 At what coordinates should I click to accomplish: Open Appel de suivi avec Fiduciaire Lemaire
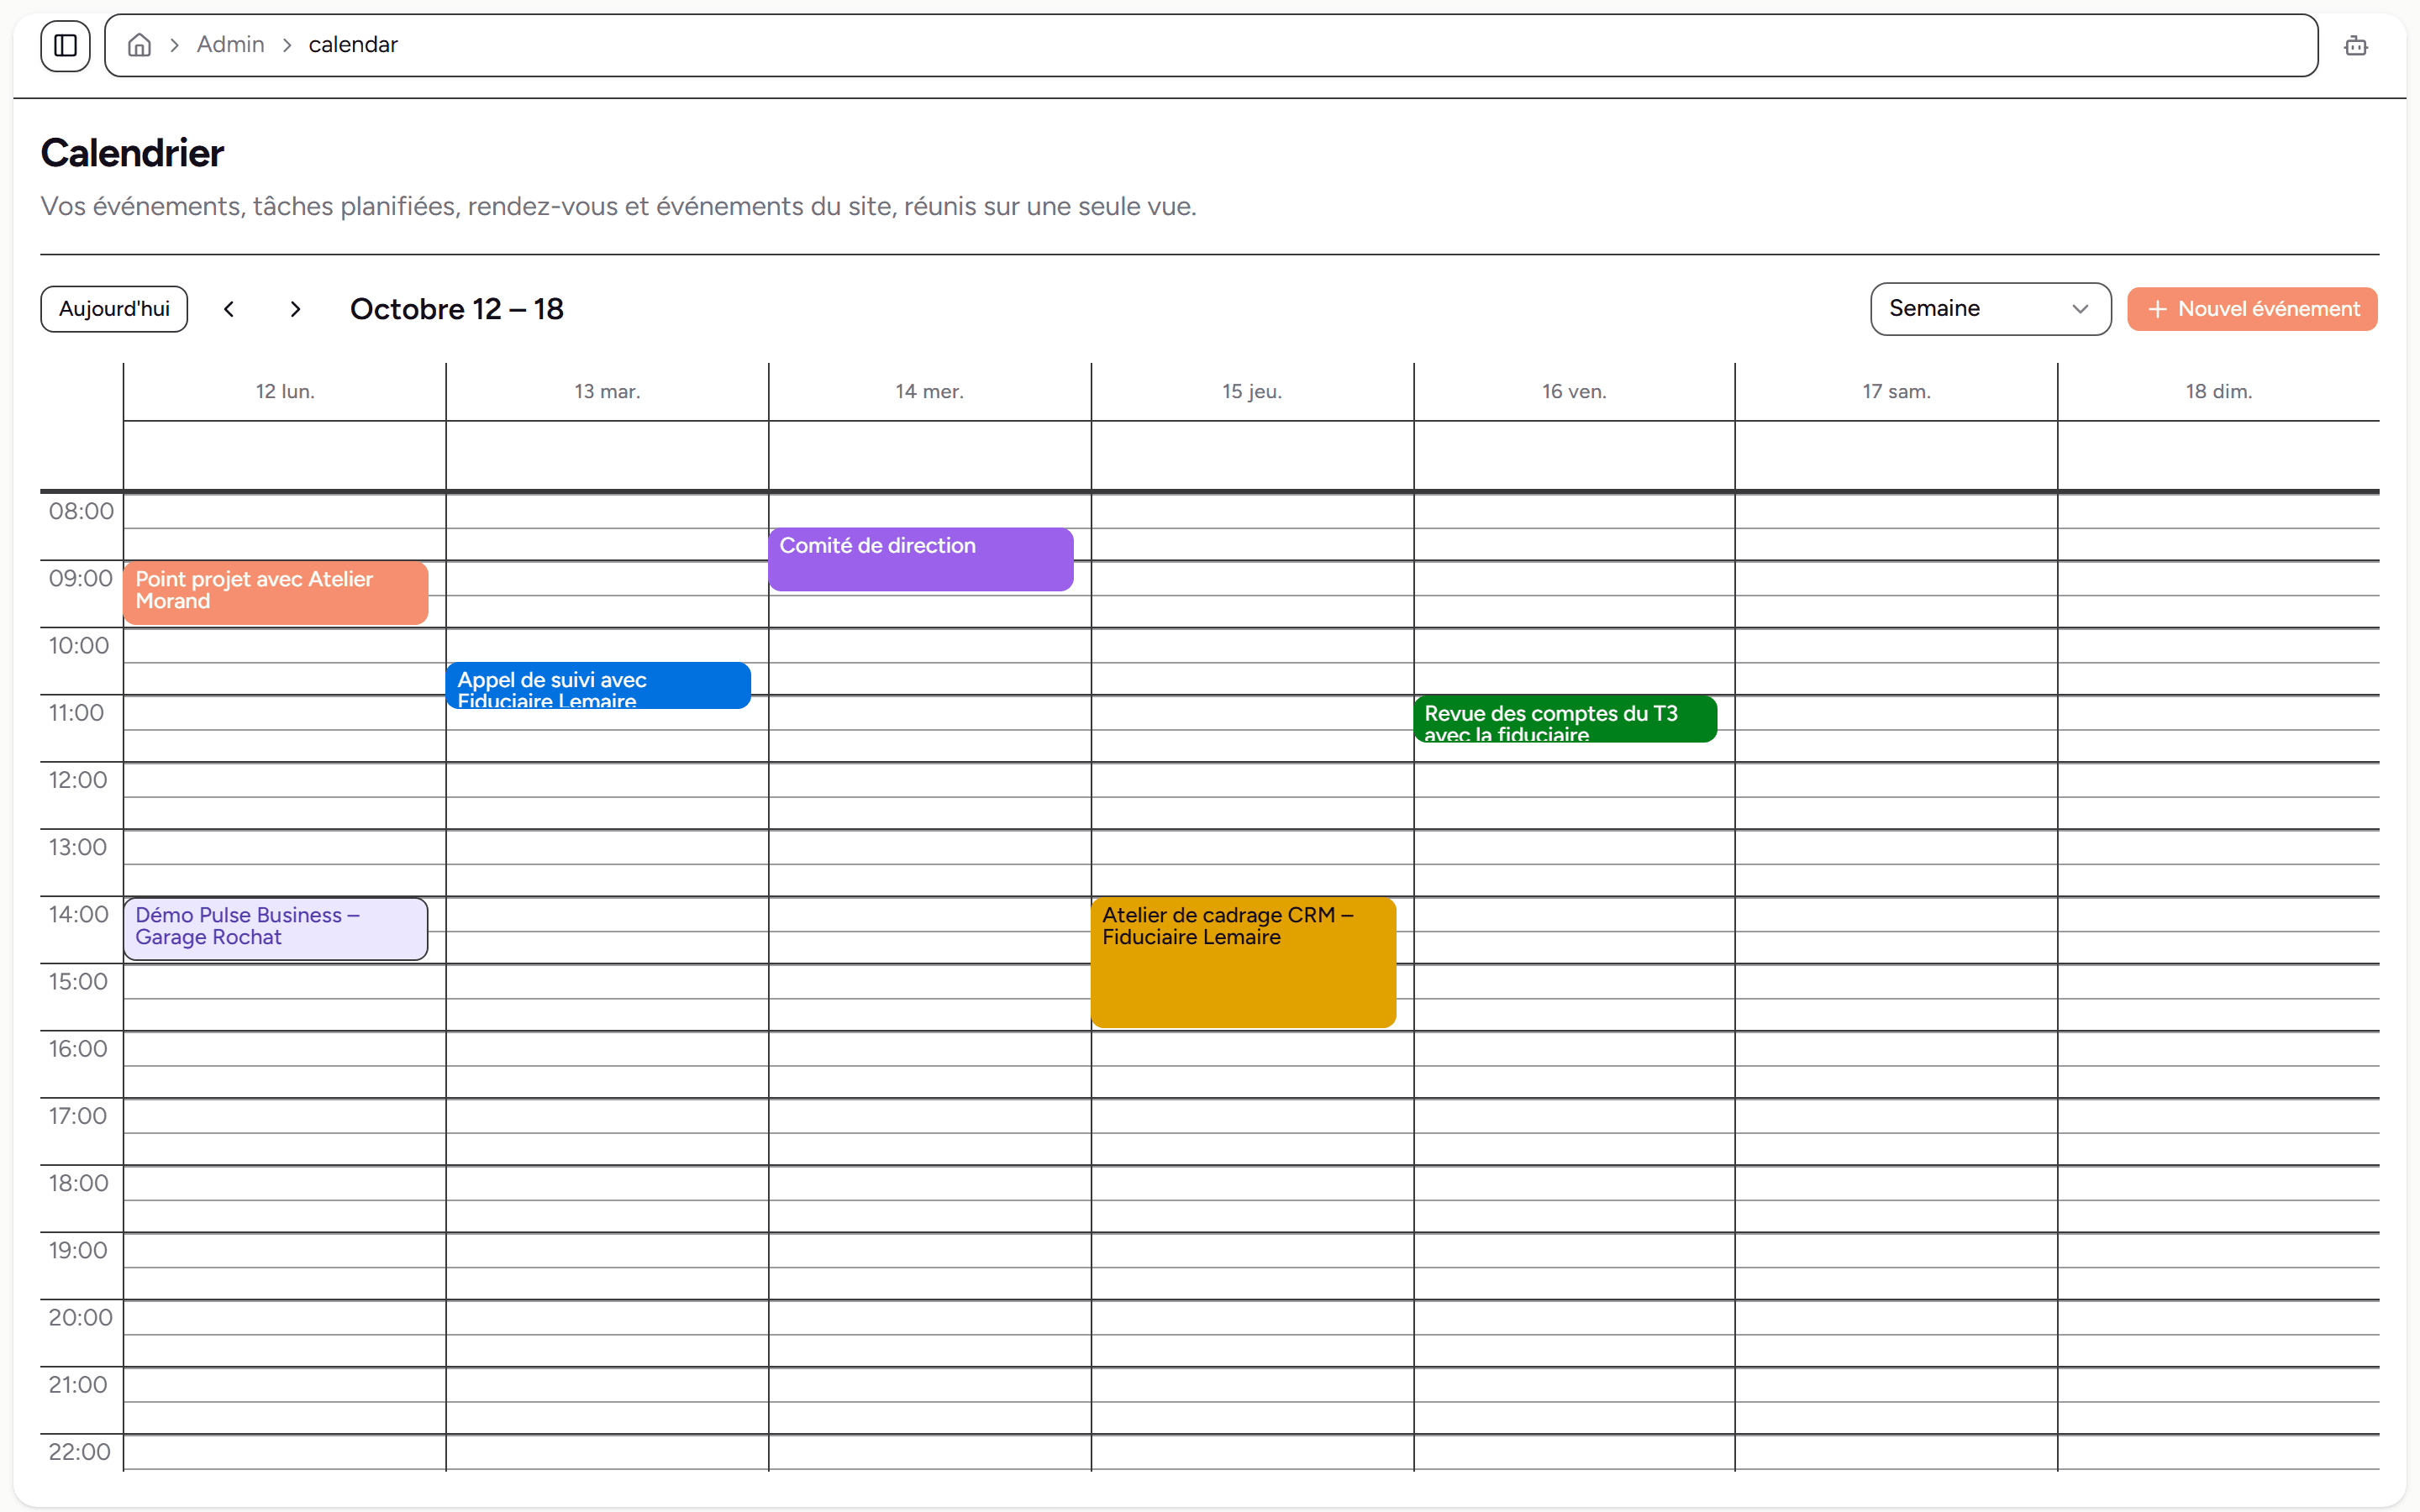click(x=598, y=686)
